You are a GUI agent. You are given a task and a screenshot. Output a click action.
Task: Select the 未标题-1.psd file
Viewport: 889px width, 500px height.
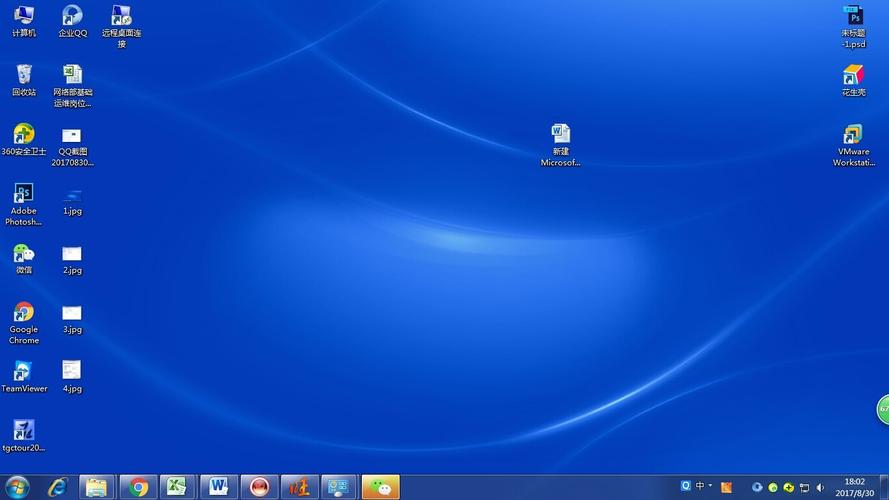tap(853, 16)
